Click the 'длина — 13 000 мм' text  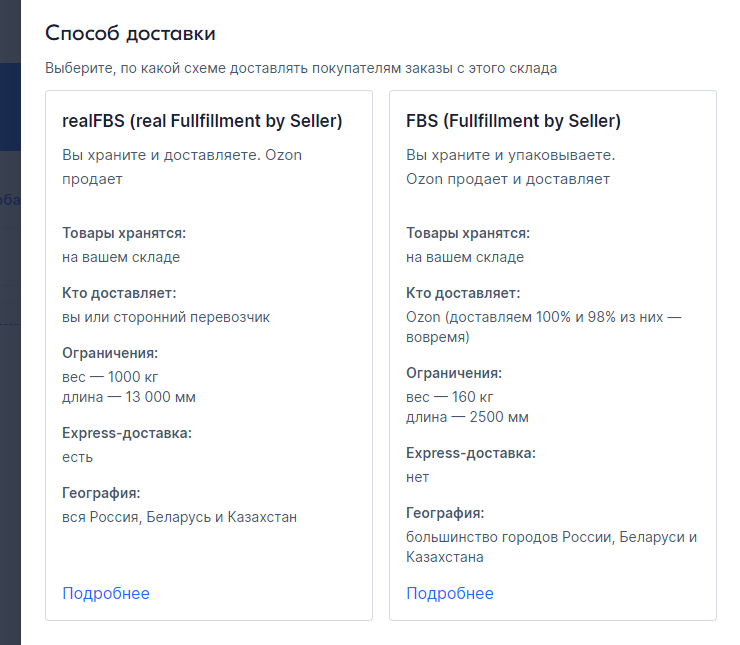pyautogui.click(x=129, y=397)
